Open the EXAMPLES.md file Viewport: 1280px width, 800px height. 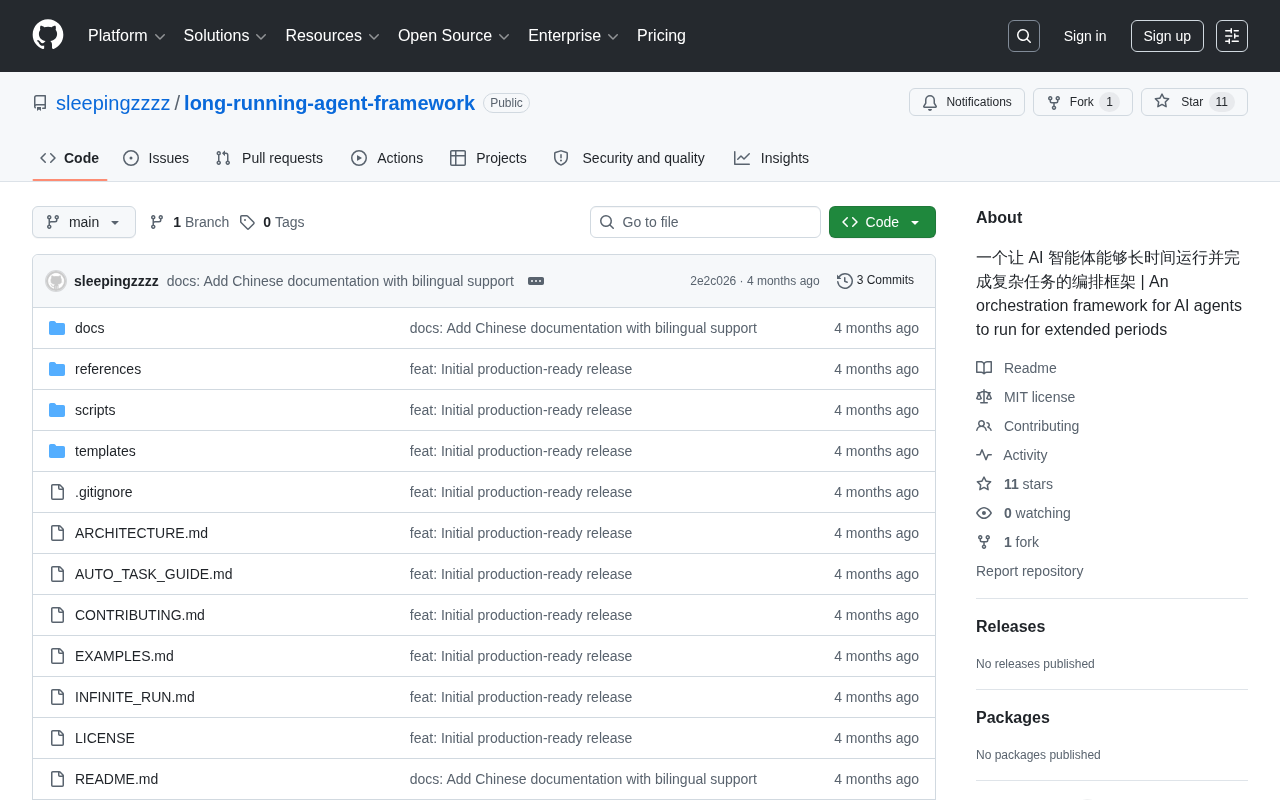[x=124, y=656]
